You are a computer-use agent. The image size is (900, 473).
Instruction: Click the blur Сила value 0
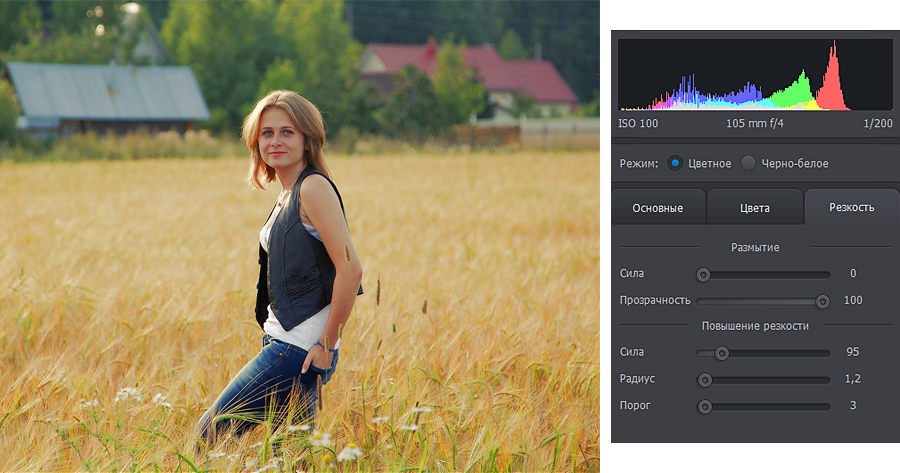(852, 274)
